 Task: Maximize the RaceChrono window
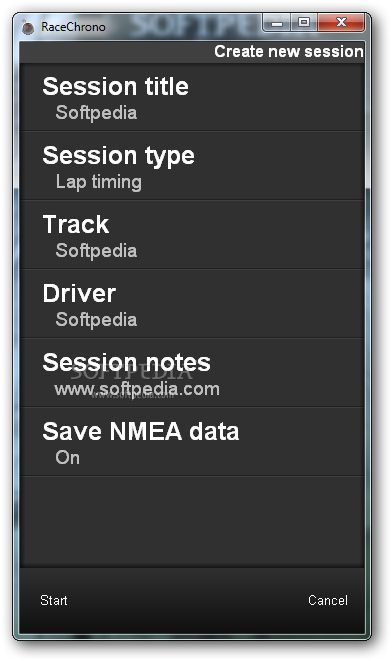(x=304, y=23)
